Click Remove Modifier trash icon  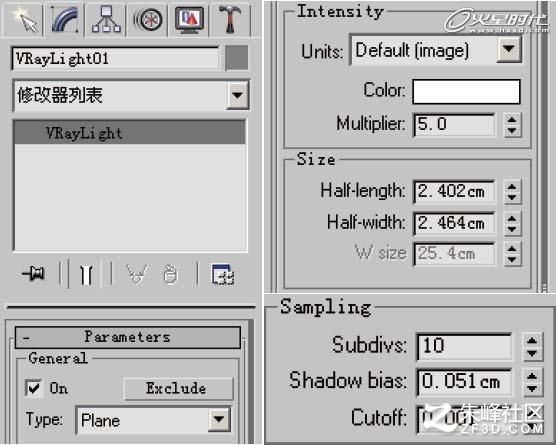[170, 274]
